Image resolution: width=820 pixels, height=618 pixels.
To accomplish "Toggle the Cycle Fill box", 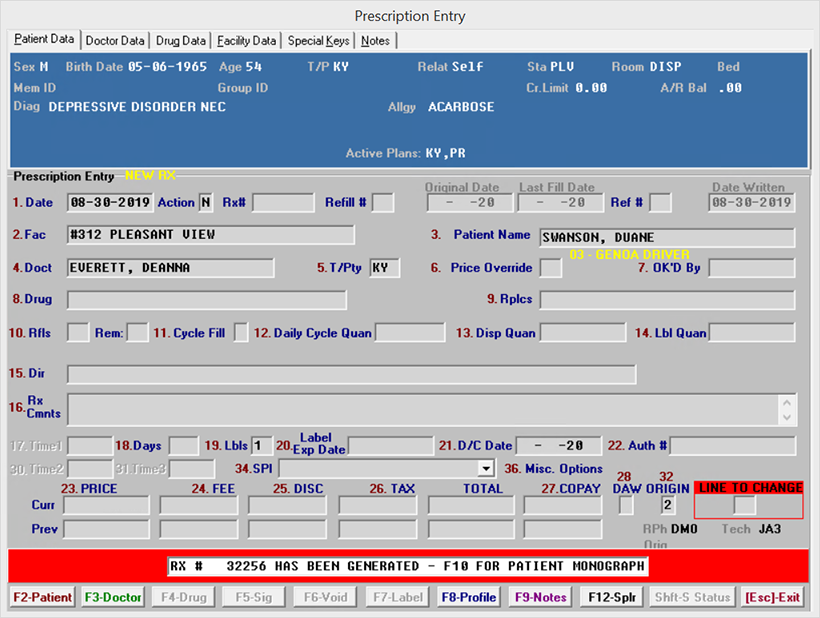I will click(x=240, y=333).
